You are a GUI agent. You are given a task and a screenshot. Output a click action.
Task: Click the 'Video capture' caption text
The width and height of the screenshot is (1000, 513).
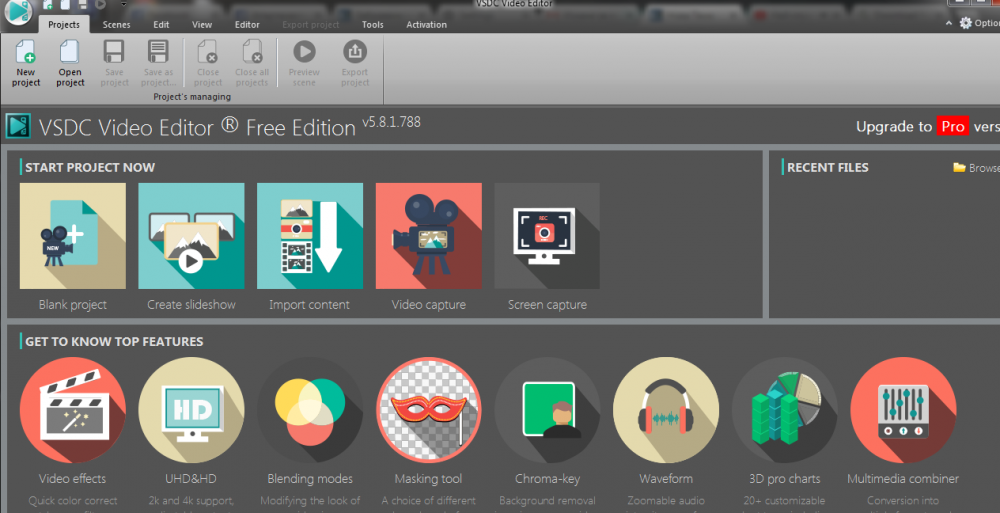pos(429,305)
